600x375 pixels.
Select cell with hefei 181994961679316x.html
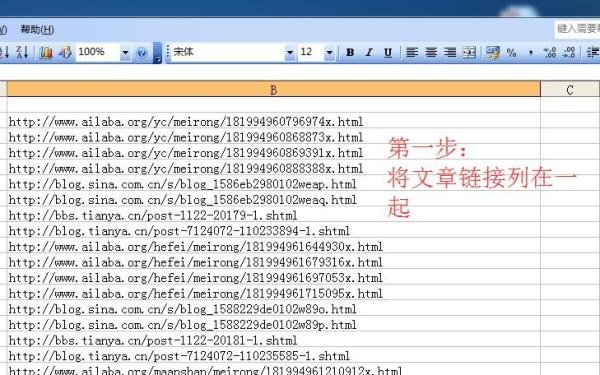274,262
